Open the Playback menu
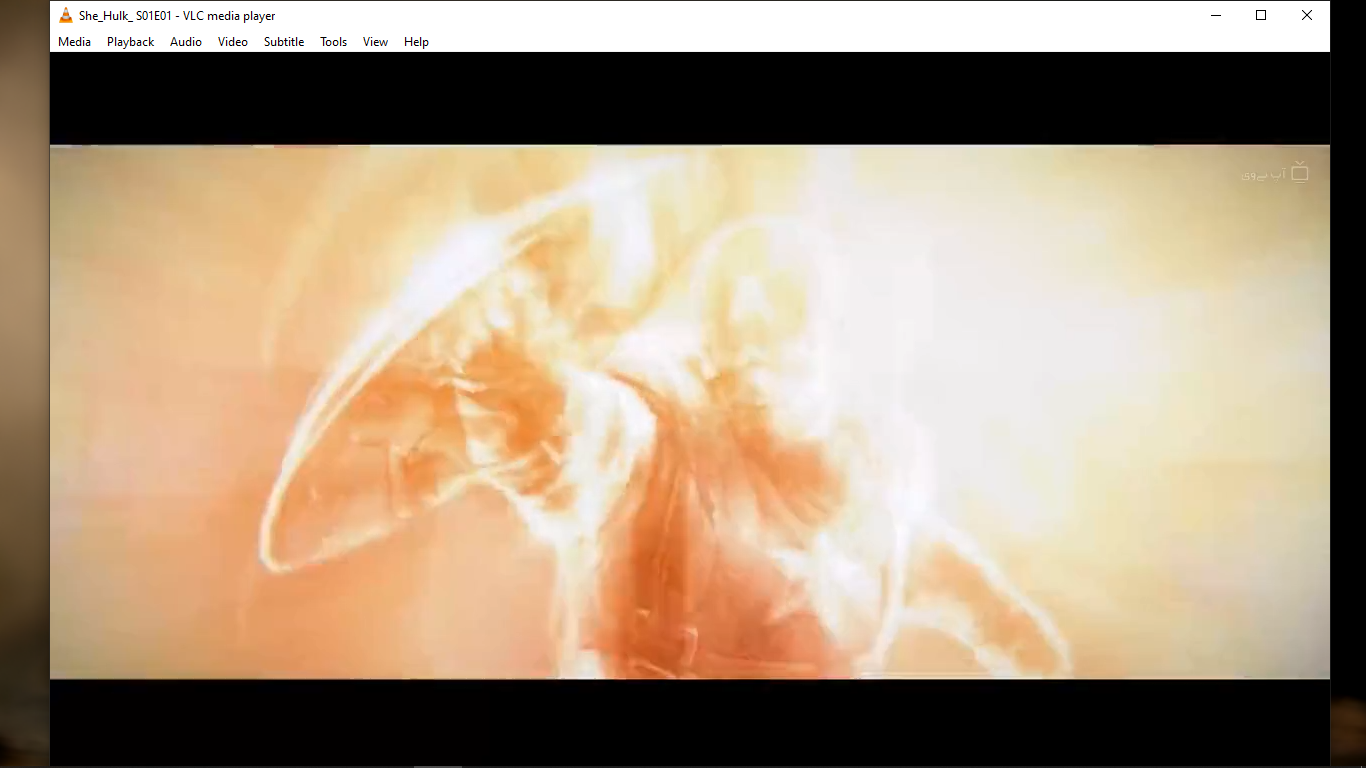The width and height of the screenshot is (1366, 768). (x=131, y=42)
